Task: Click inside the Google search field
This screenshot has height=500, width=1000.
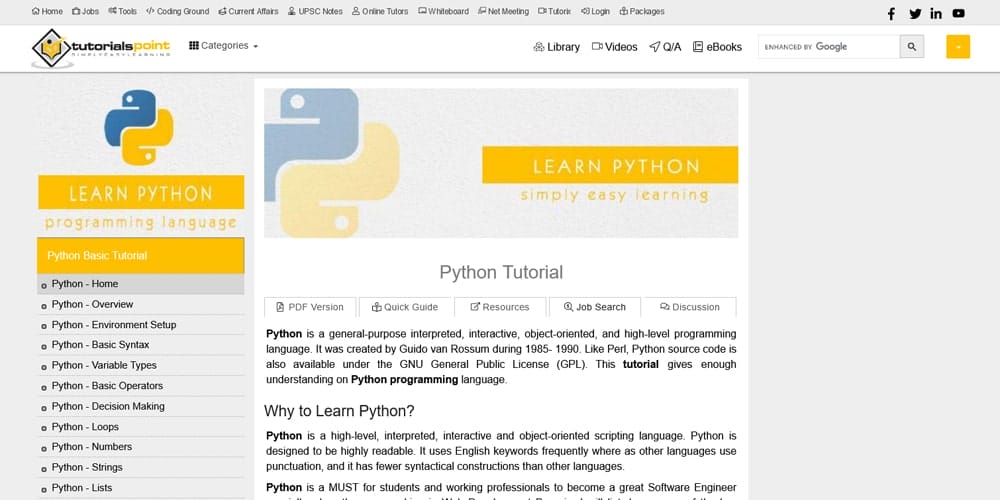Action: 828,47
